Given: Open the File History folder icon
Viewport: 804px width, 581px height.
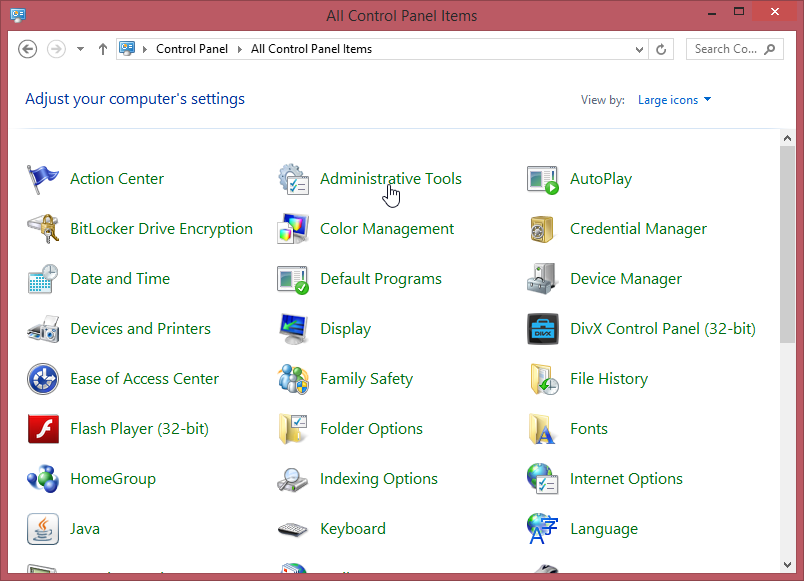Looking at the screenshot, I should click(544, 379).
